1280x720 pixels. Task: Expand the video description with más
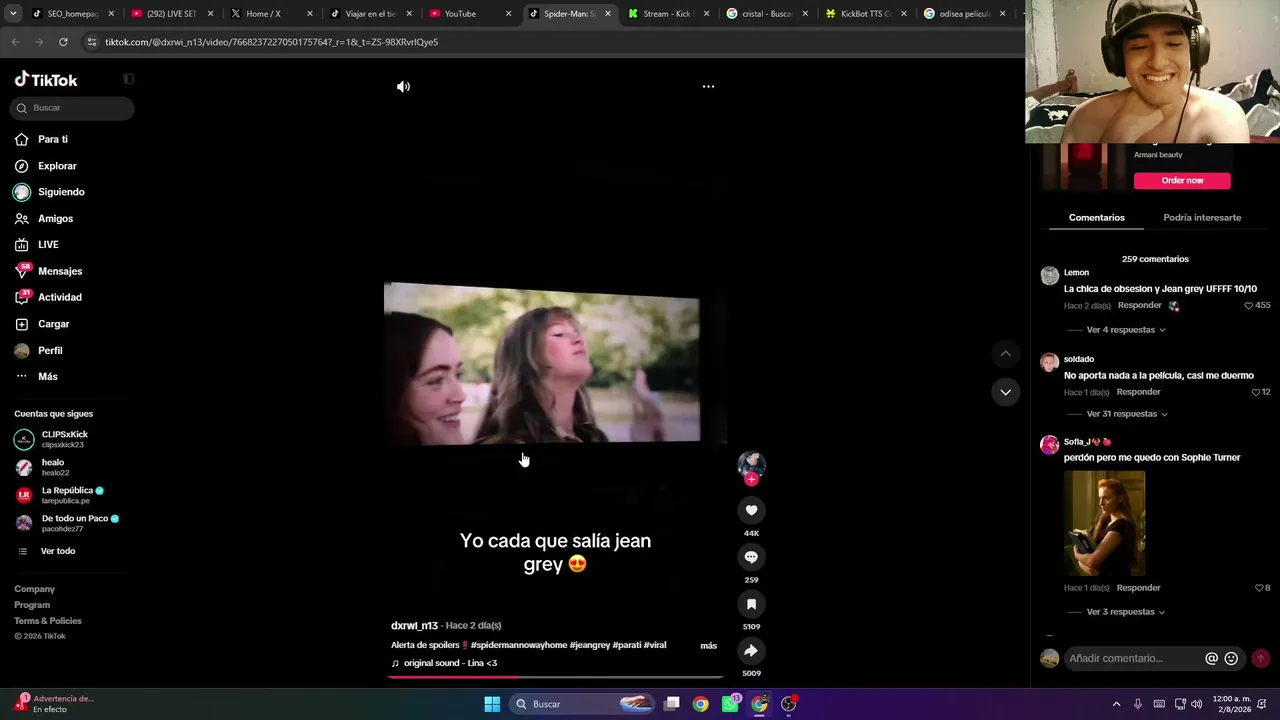click(x=708, y=646)
